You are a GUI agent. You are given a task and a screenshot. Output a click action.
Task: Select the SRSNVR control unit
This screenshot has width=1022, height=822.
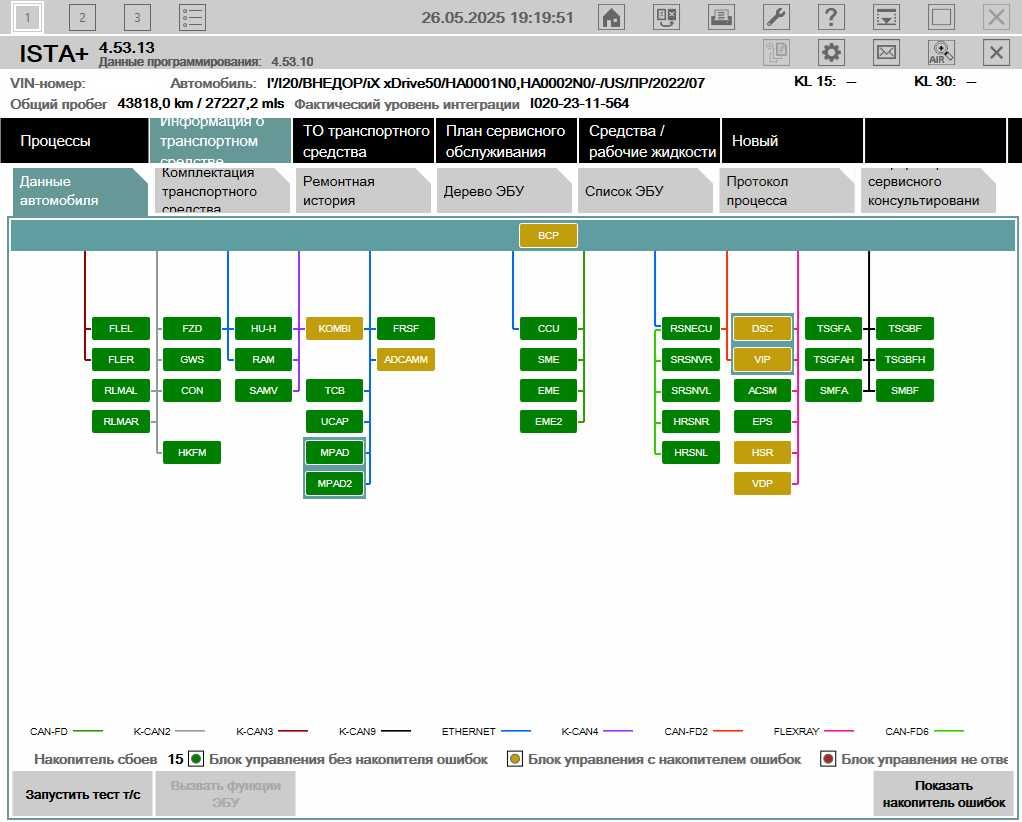tap(691, 359)
